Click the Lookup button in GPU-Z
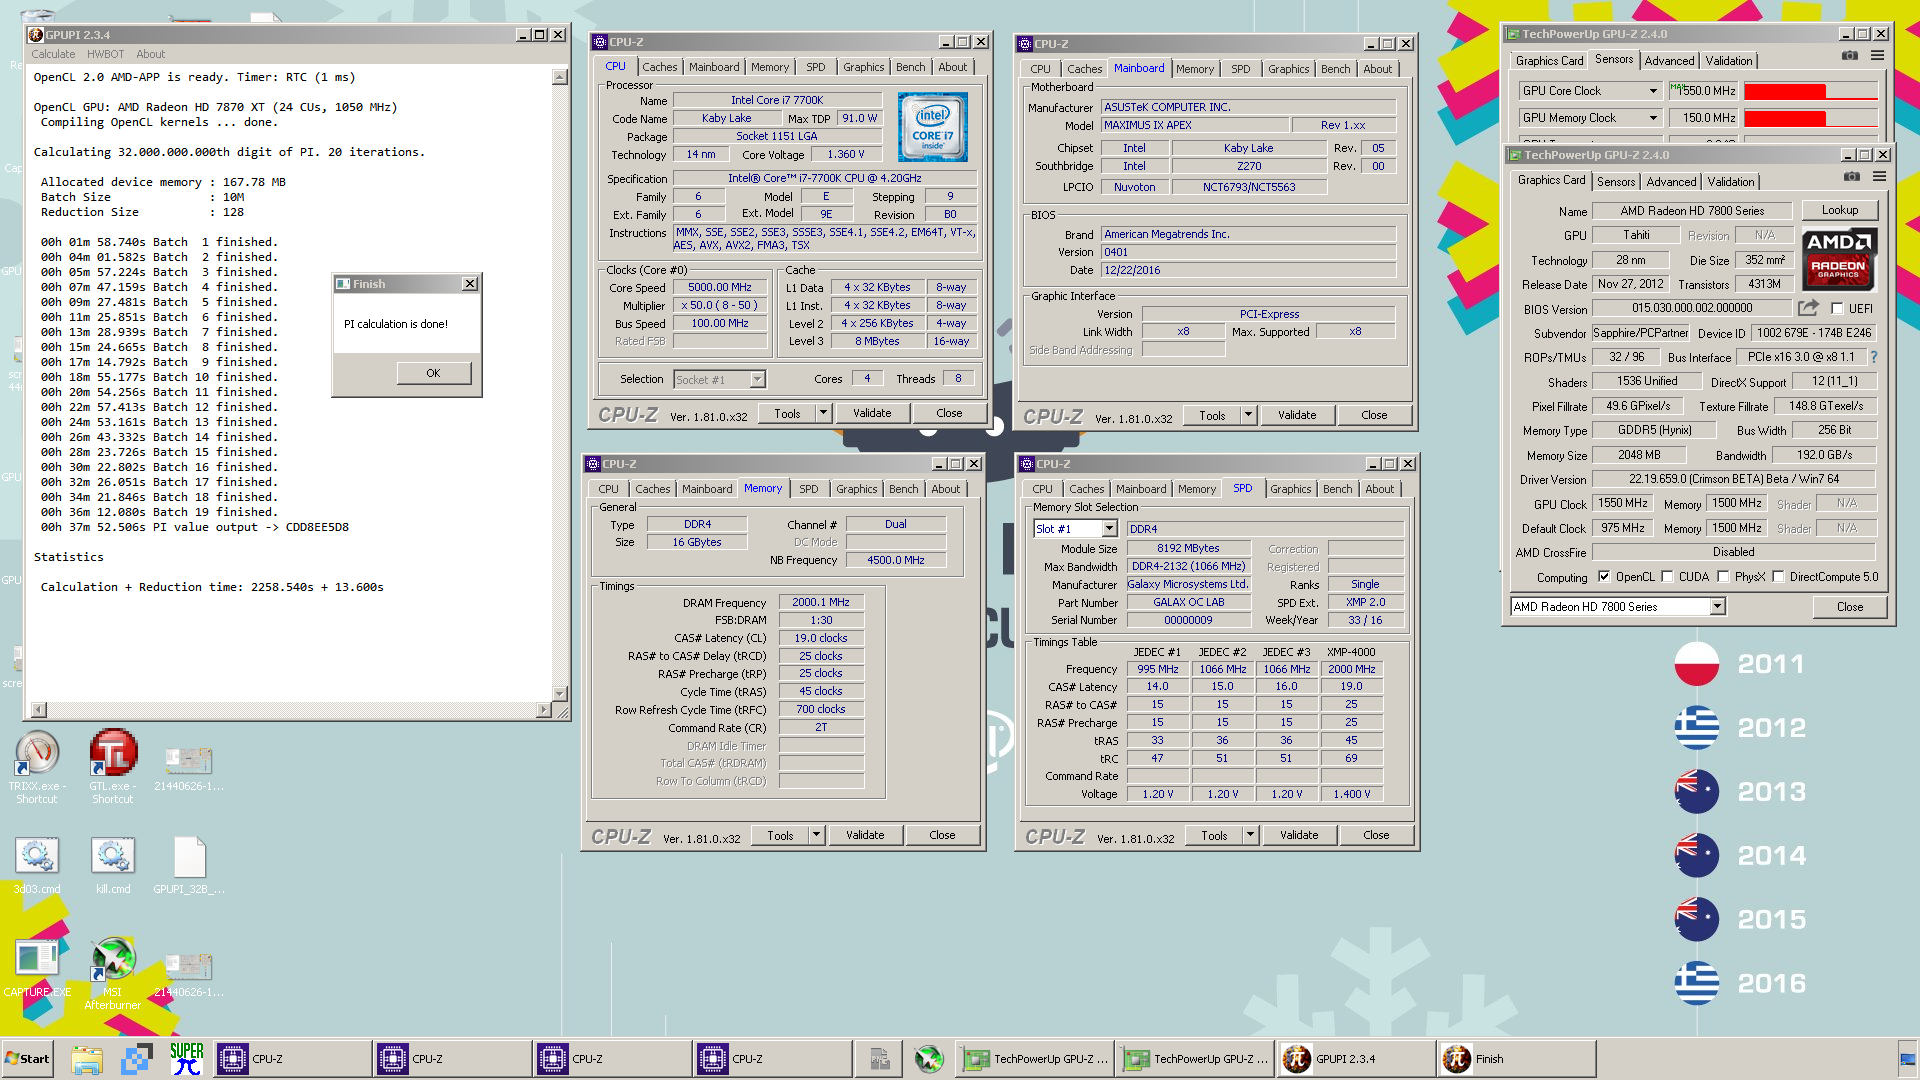Viewport: 1920px width, 1080px height. pyautogui.click(x=1839, y=210)
